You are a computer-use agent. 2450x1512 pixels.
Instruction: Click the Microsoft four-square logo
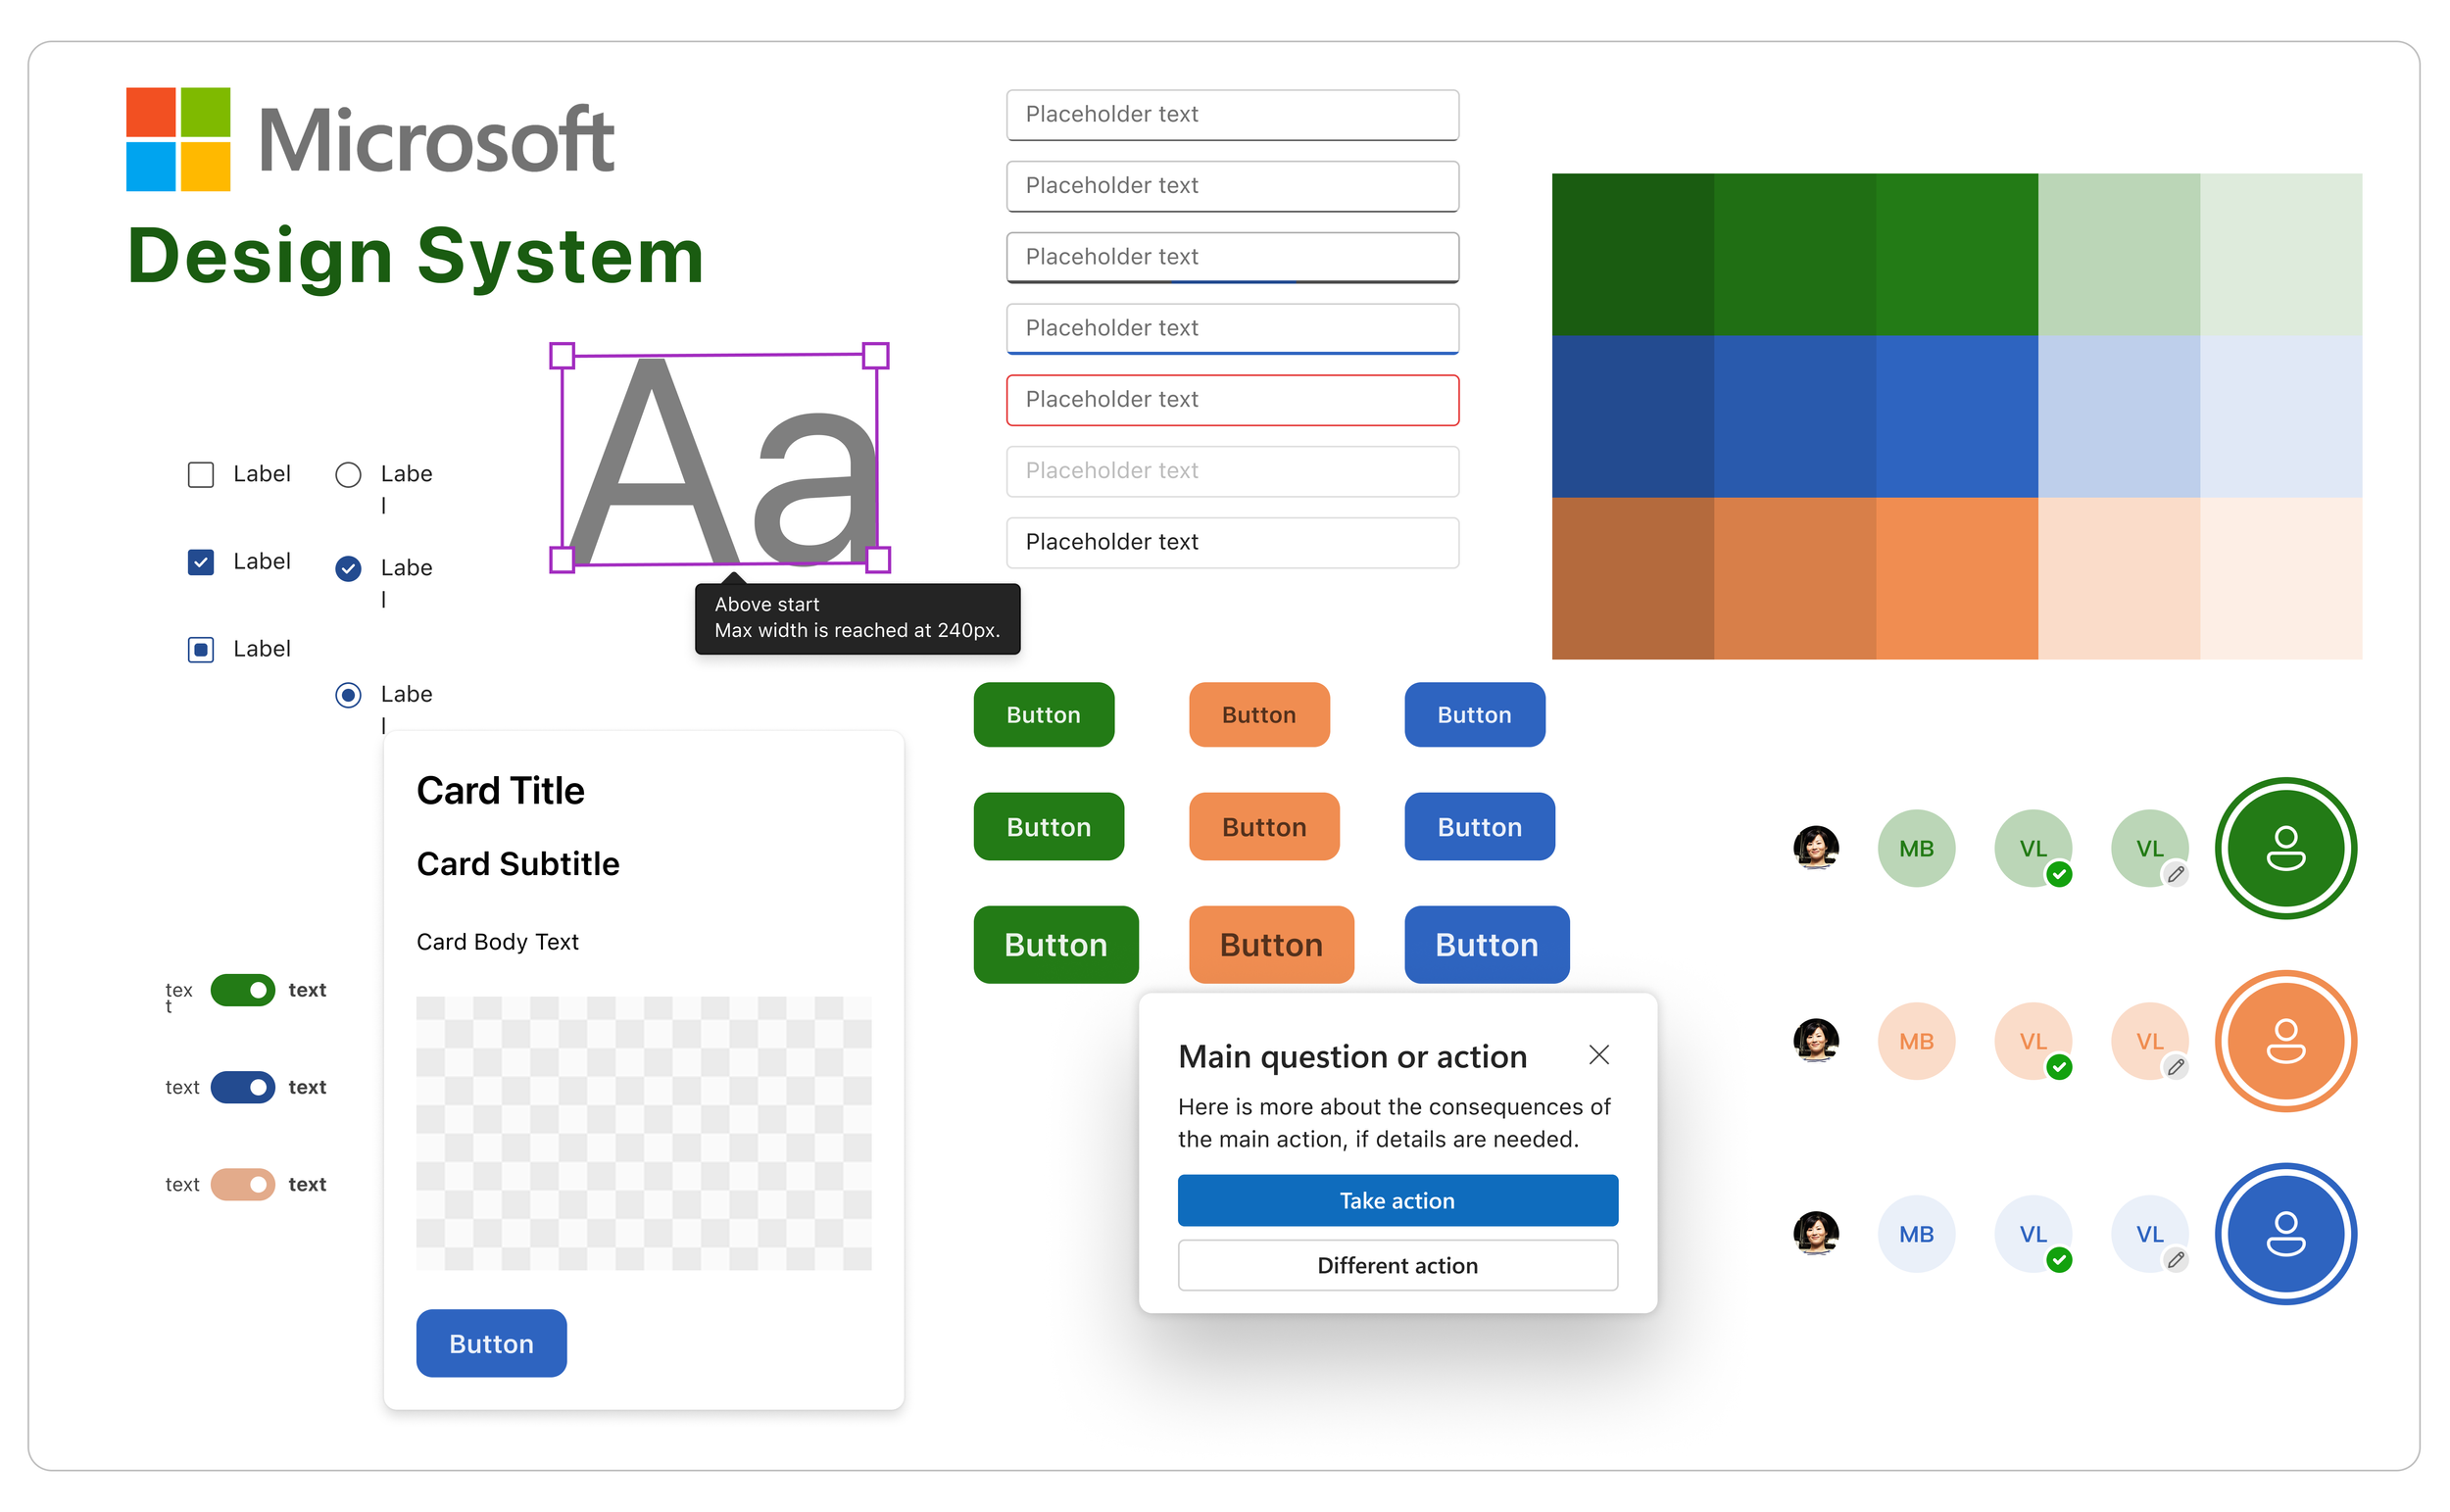click(x=178, y=139)
